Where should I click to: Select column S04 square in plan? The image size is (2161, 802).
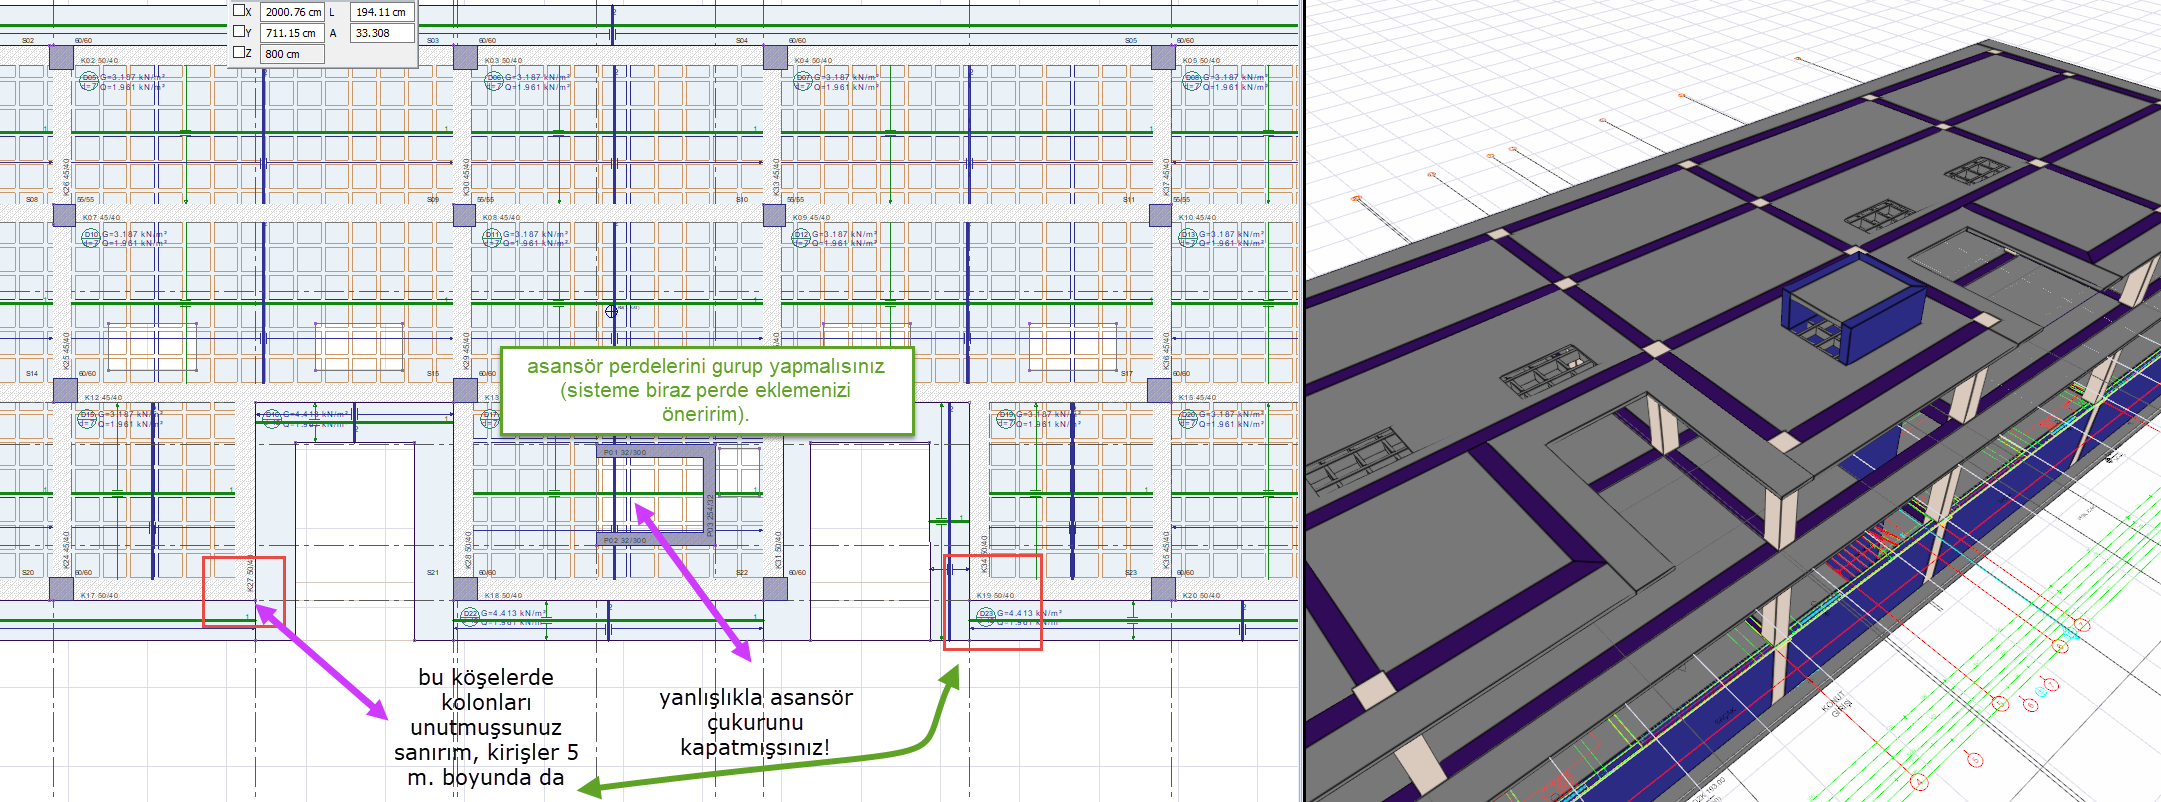[x=775, y=56]
